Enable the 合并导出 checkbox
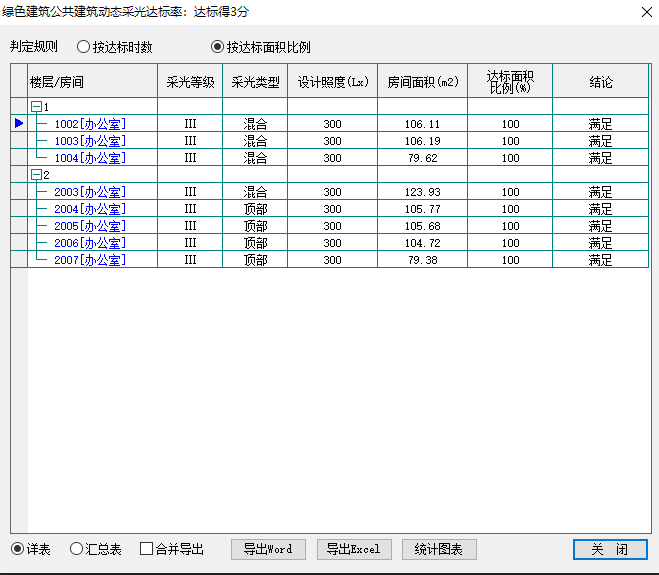This screenshot has height=575, width=659. pos(147,549)
